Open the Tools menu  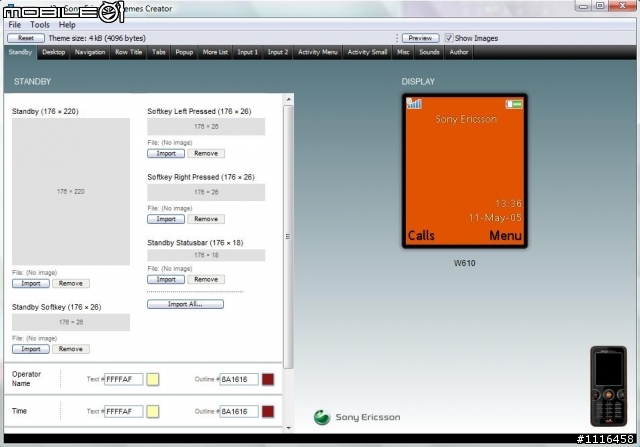40,24
